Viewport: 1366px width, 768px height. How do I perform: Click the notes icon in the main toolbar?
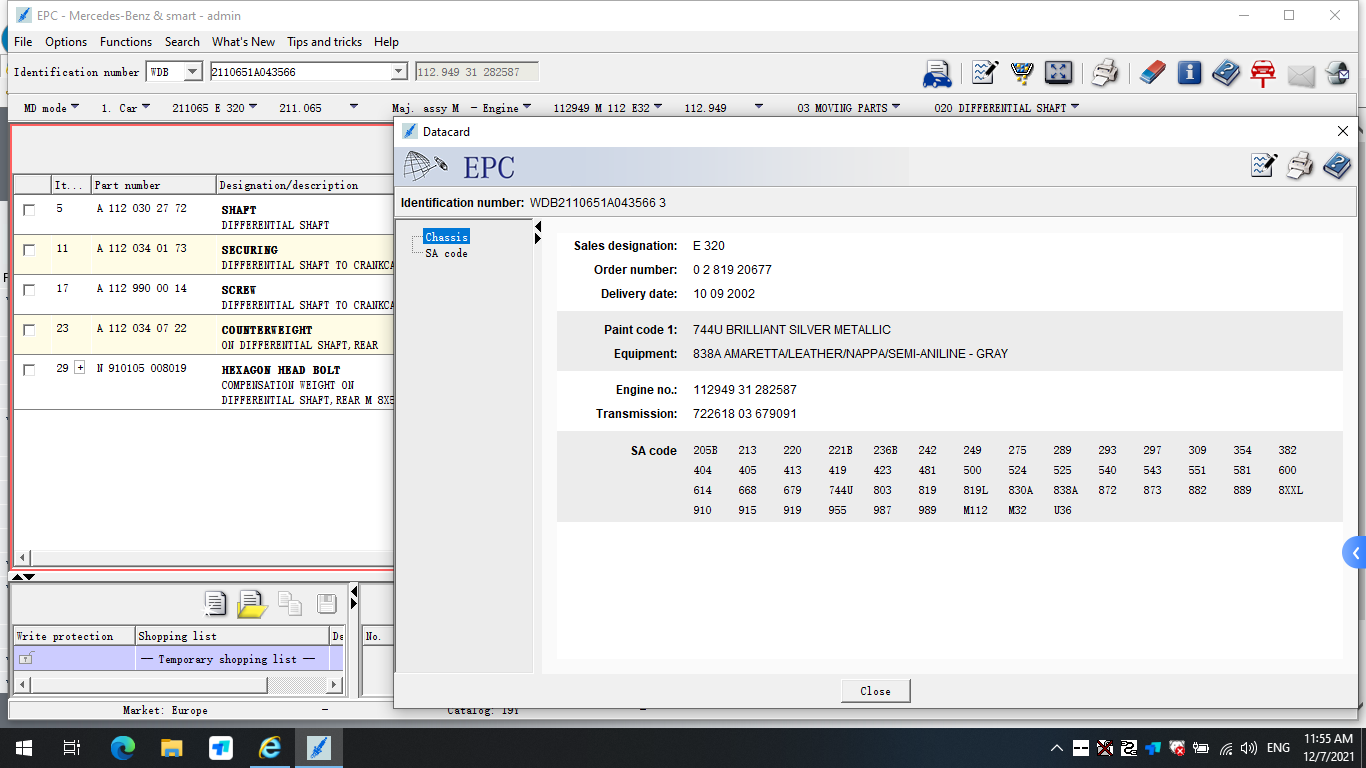pos(985,73)
